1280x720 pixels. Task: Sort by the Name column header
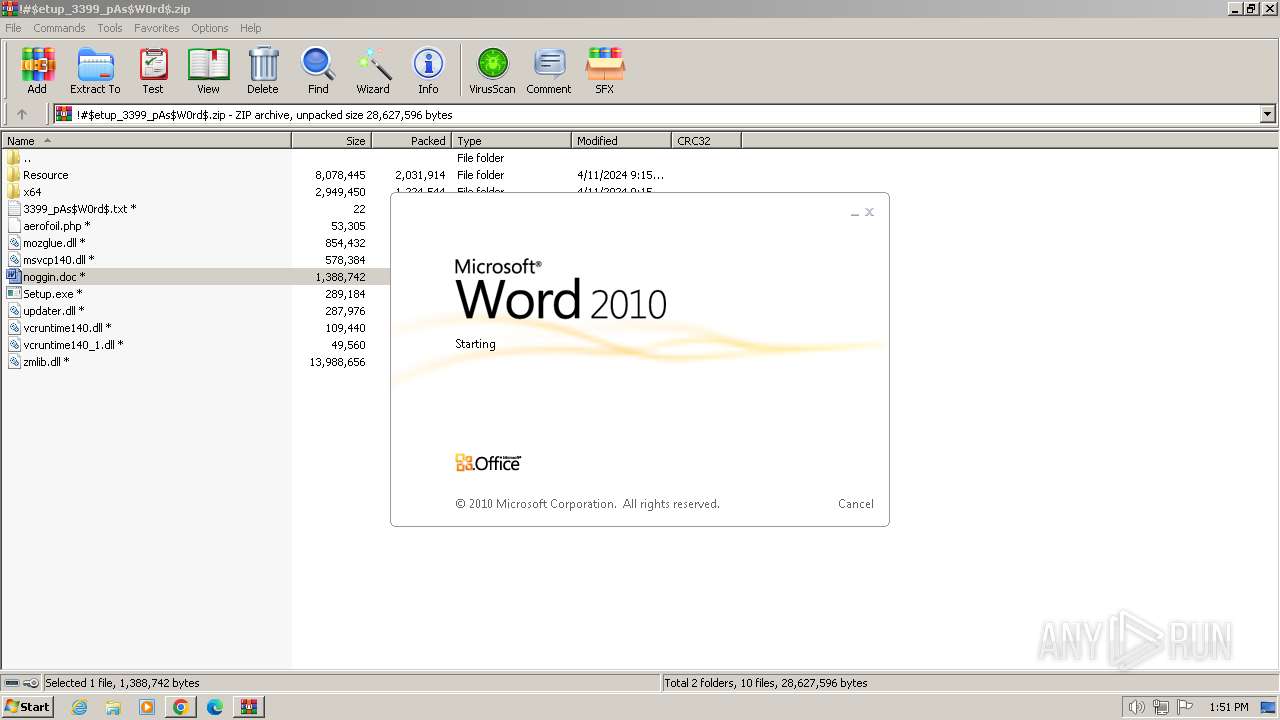pos(146,141)
